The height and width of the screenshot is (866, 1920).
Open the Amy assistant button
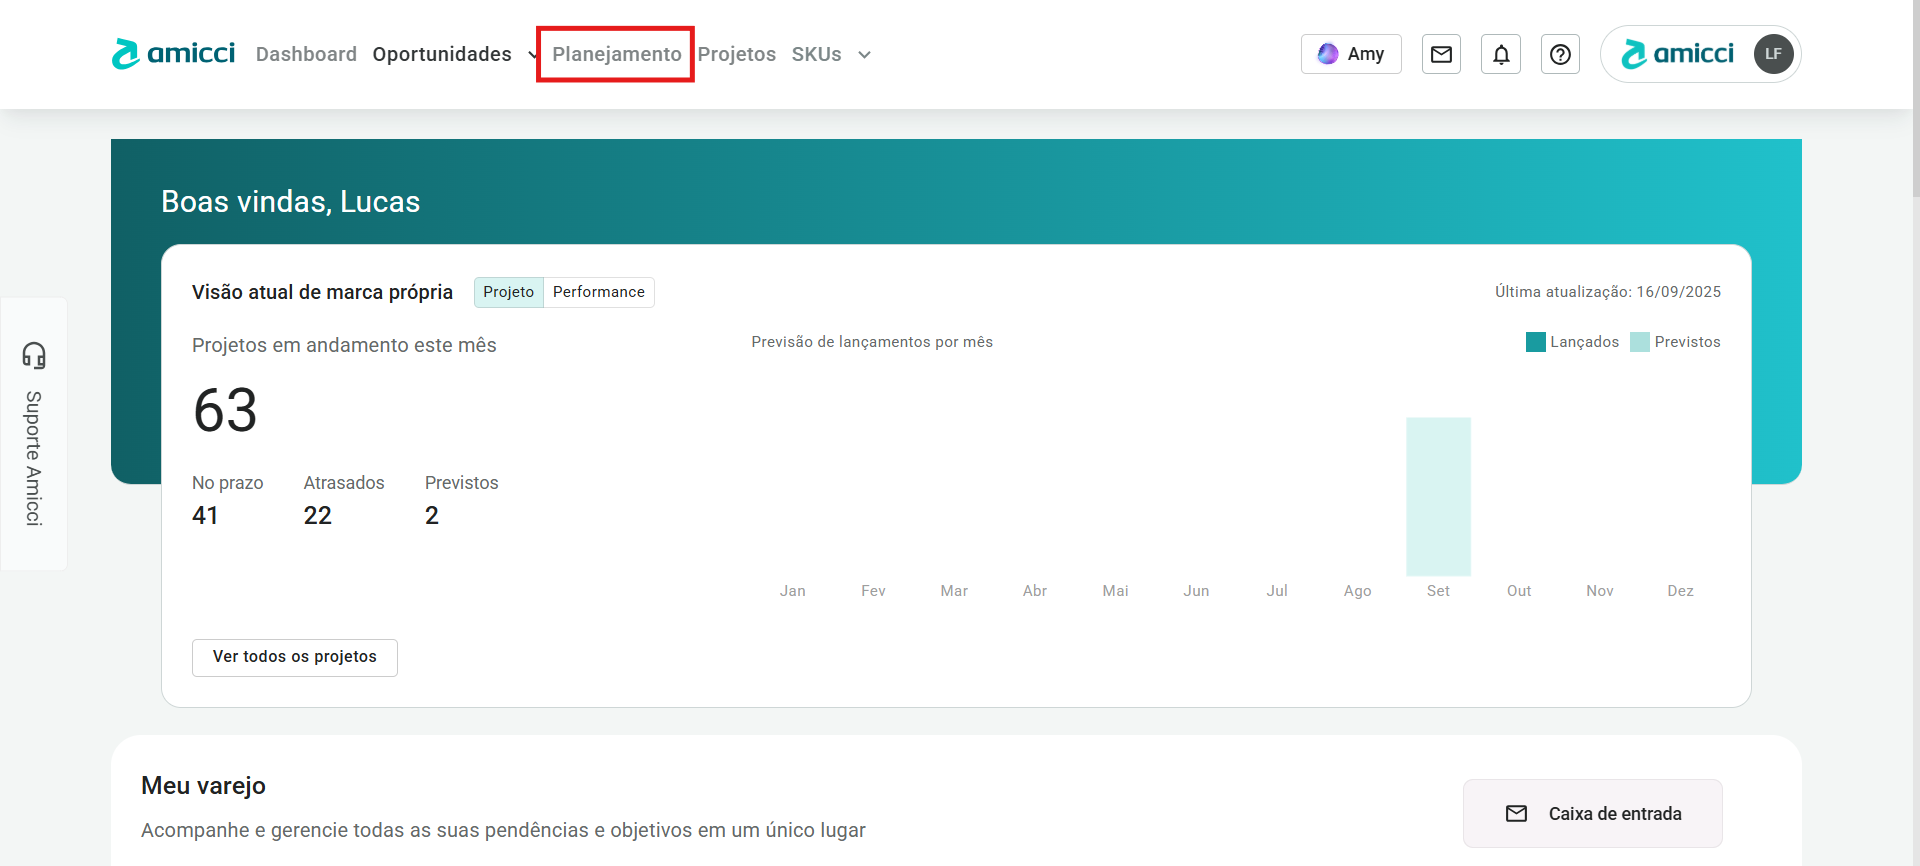tap(1351, 54)
